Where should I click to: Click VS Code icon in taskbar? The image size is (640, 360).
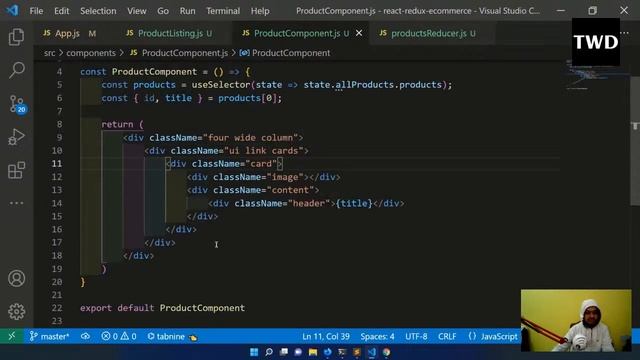371,352
